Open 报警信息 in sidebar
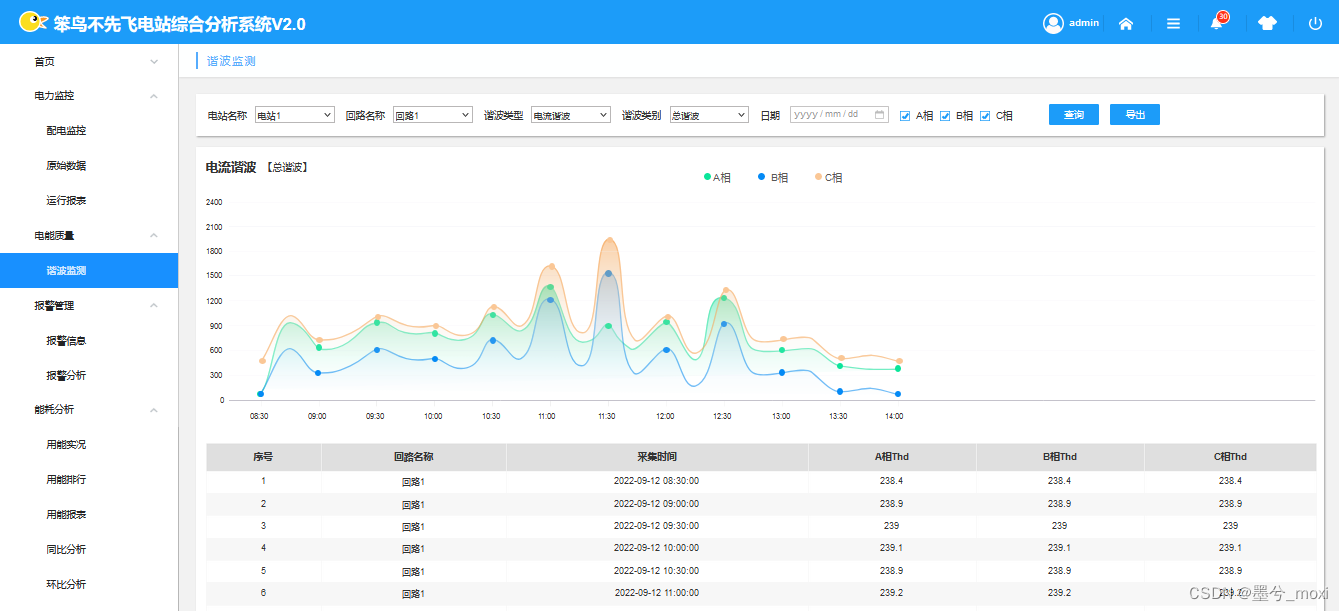The image size is (1343, 611). [x=66, y=341]
